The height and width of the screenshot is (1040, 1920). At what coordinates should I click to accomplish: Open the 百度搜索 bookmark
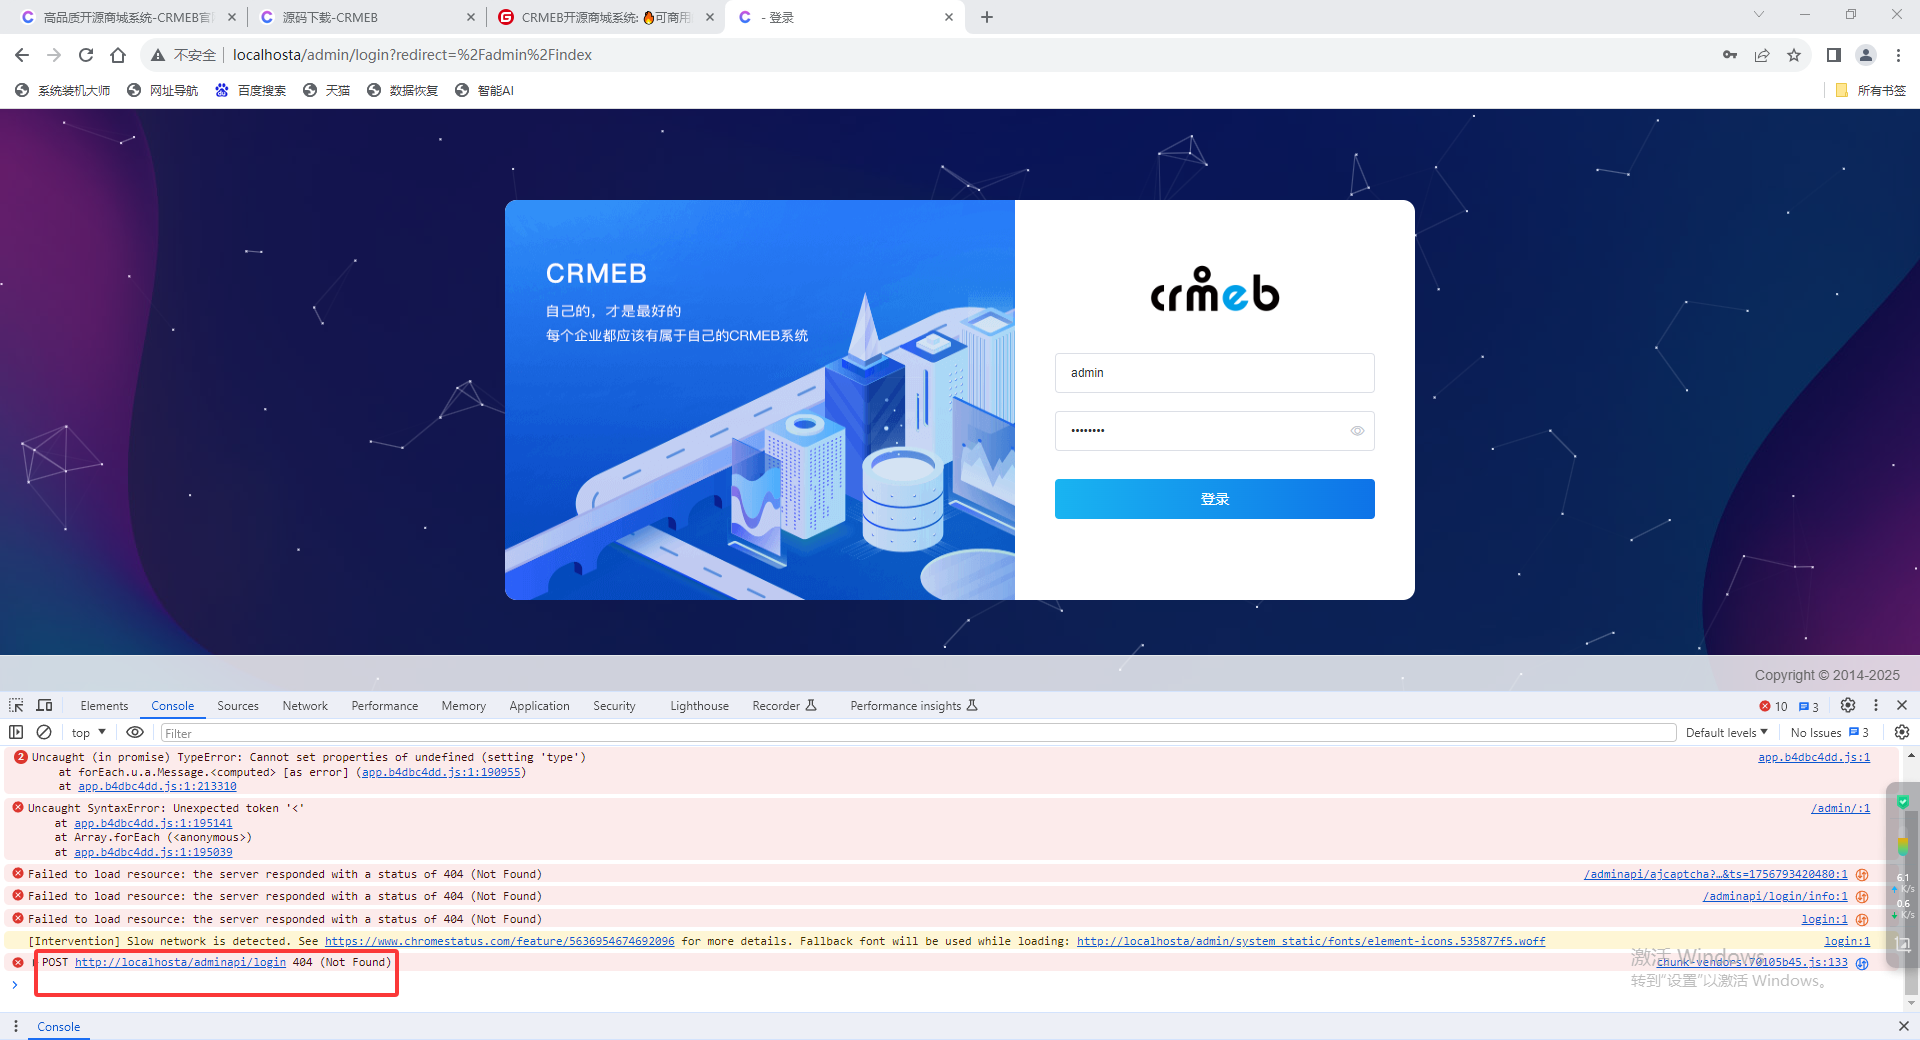(251, 90)
